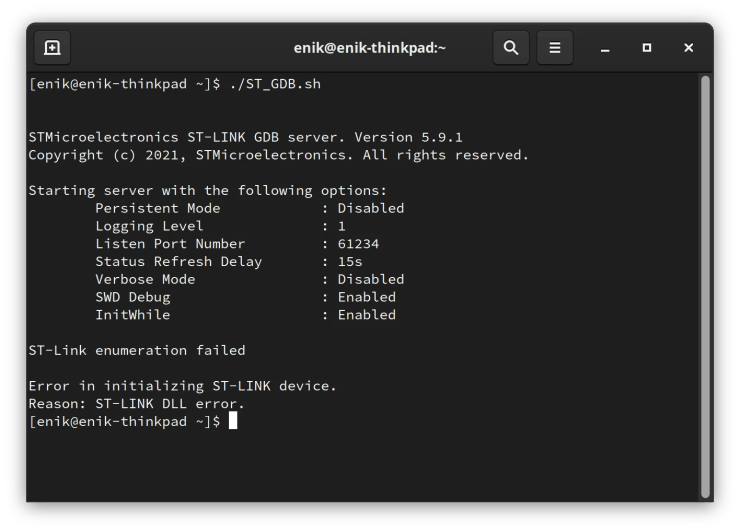Click the ./ST_GDB.sh command text
Image resolution: width=740 pixels, height=531 pixels.
click(x=275, y=84)
